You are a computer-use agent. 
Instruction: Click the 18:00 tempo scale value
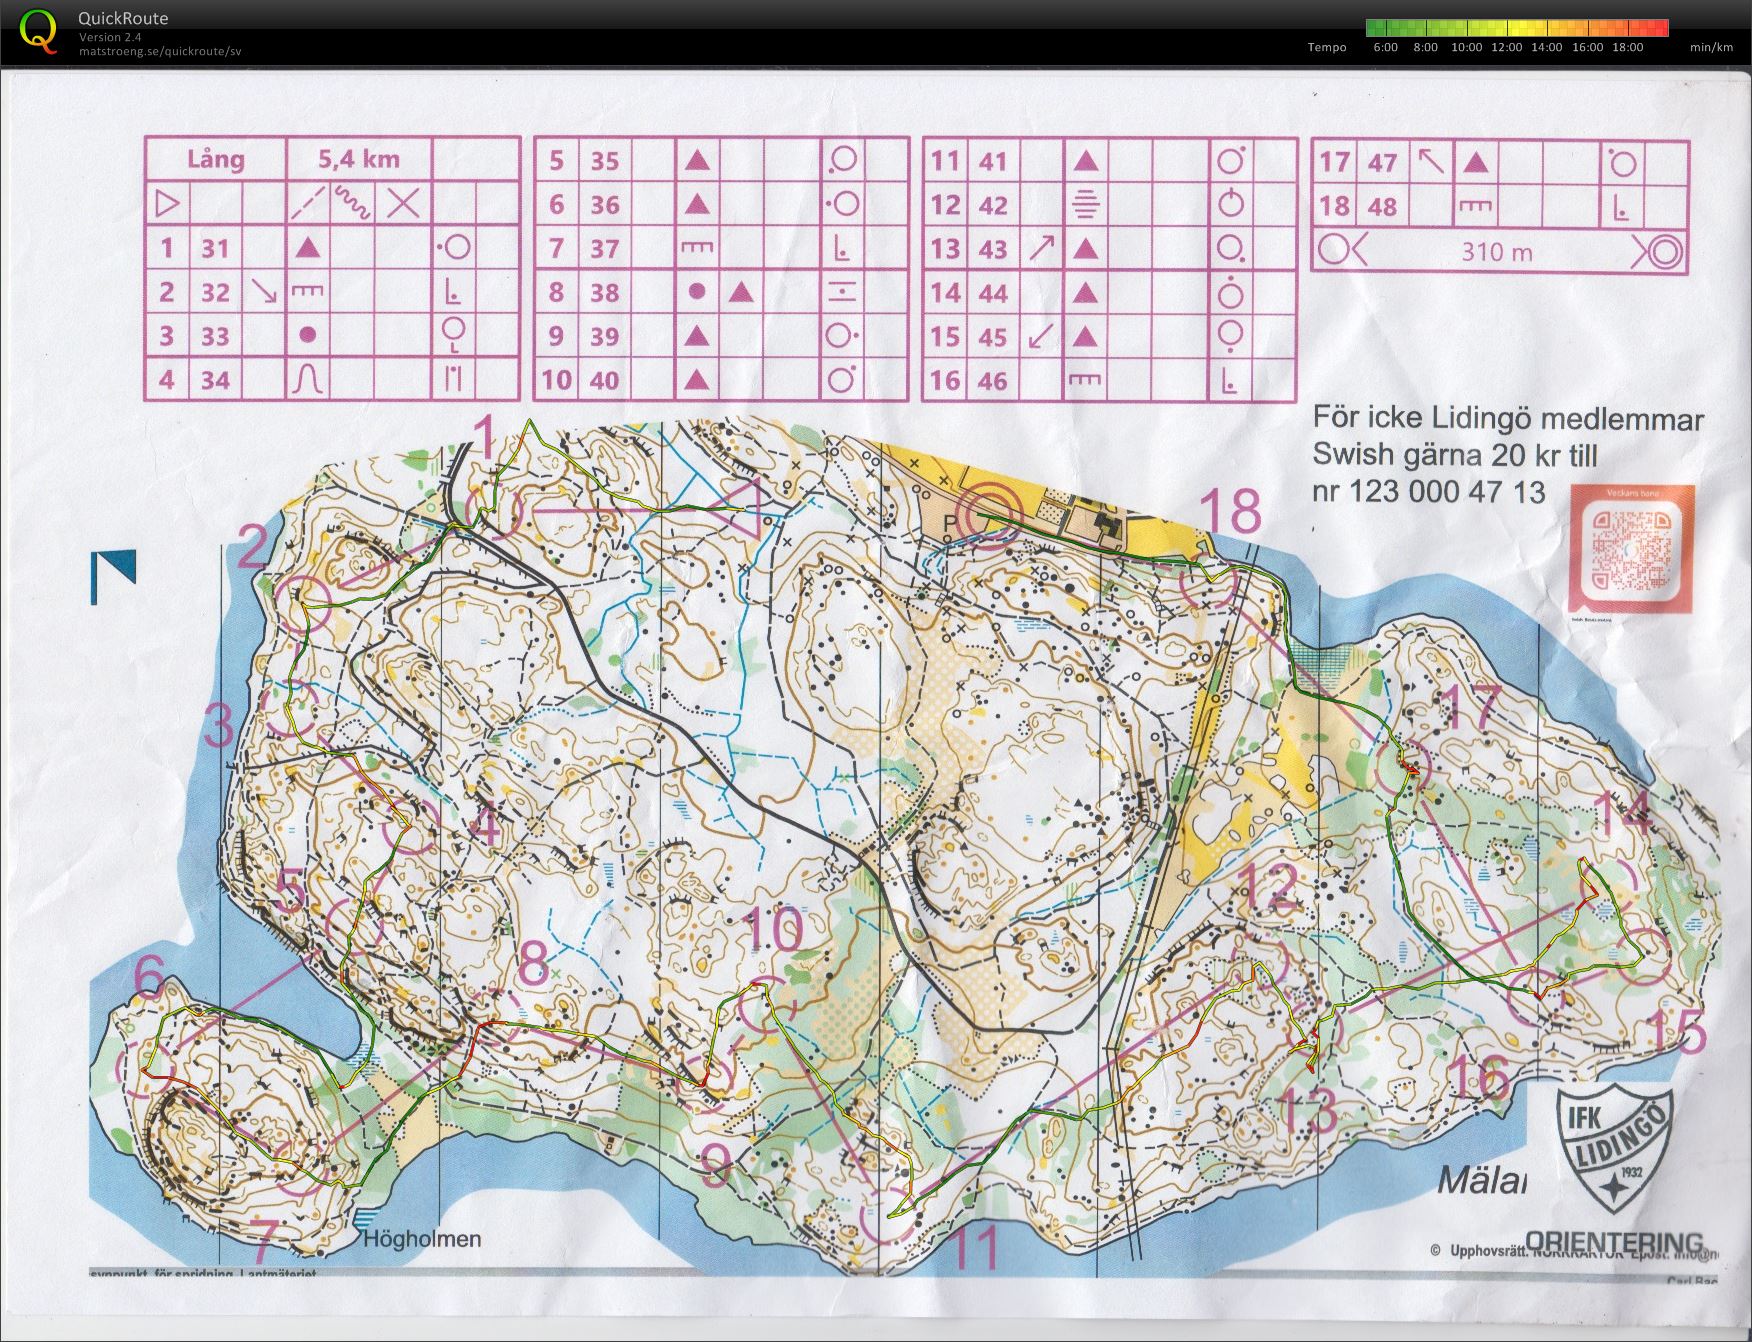[x=1627, y=47]
